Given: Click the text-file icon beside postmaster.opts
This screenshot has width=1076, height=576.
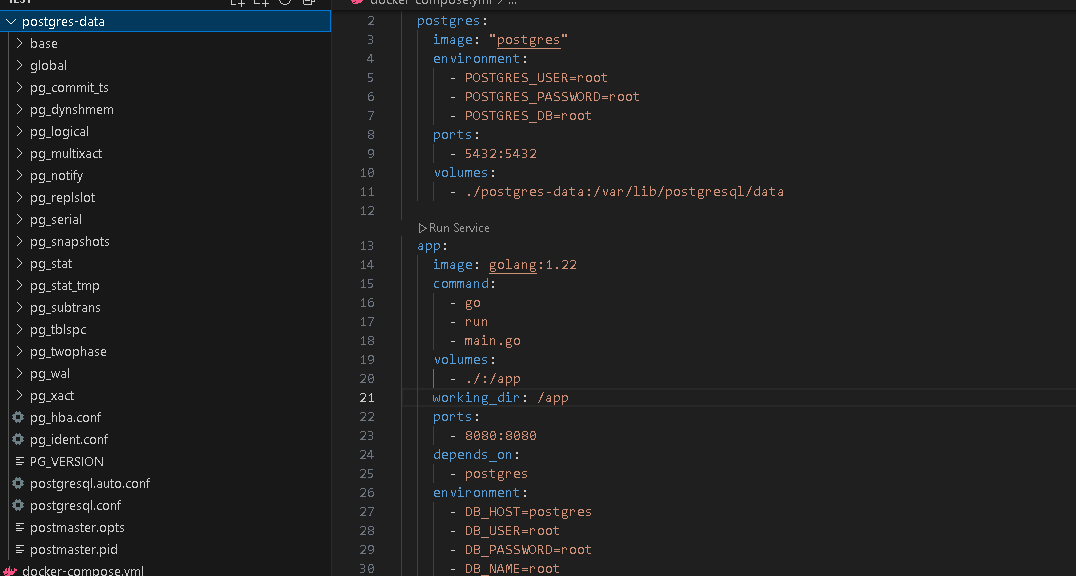Looking at the screenshot, I should (x=19, y=527).
